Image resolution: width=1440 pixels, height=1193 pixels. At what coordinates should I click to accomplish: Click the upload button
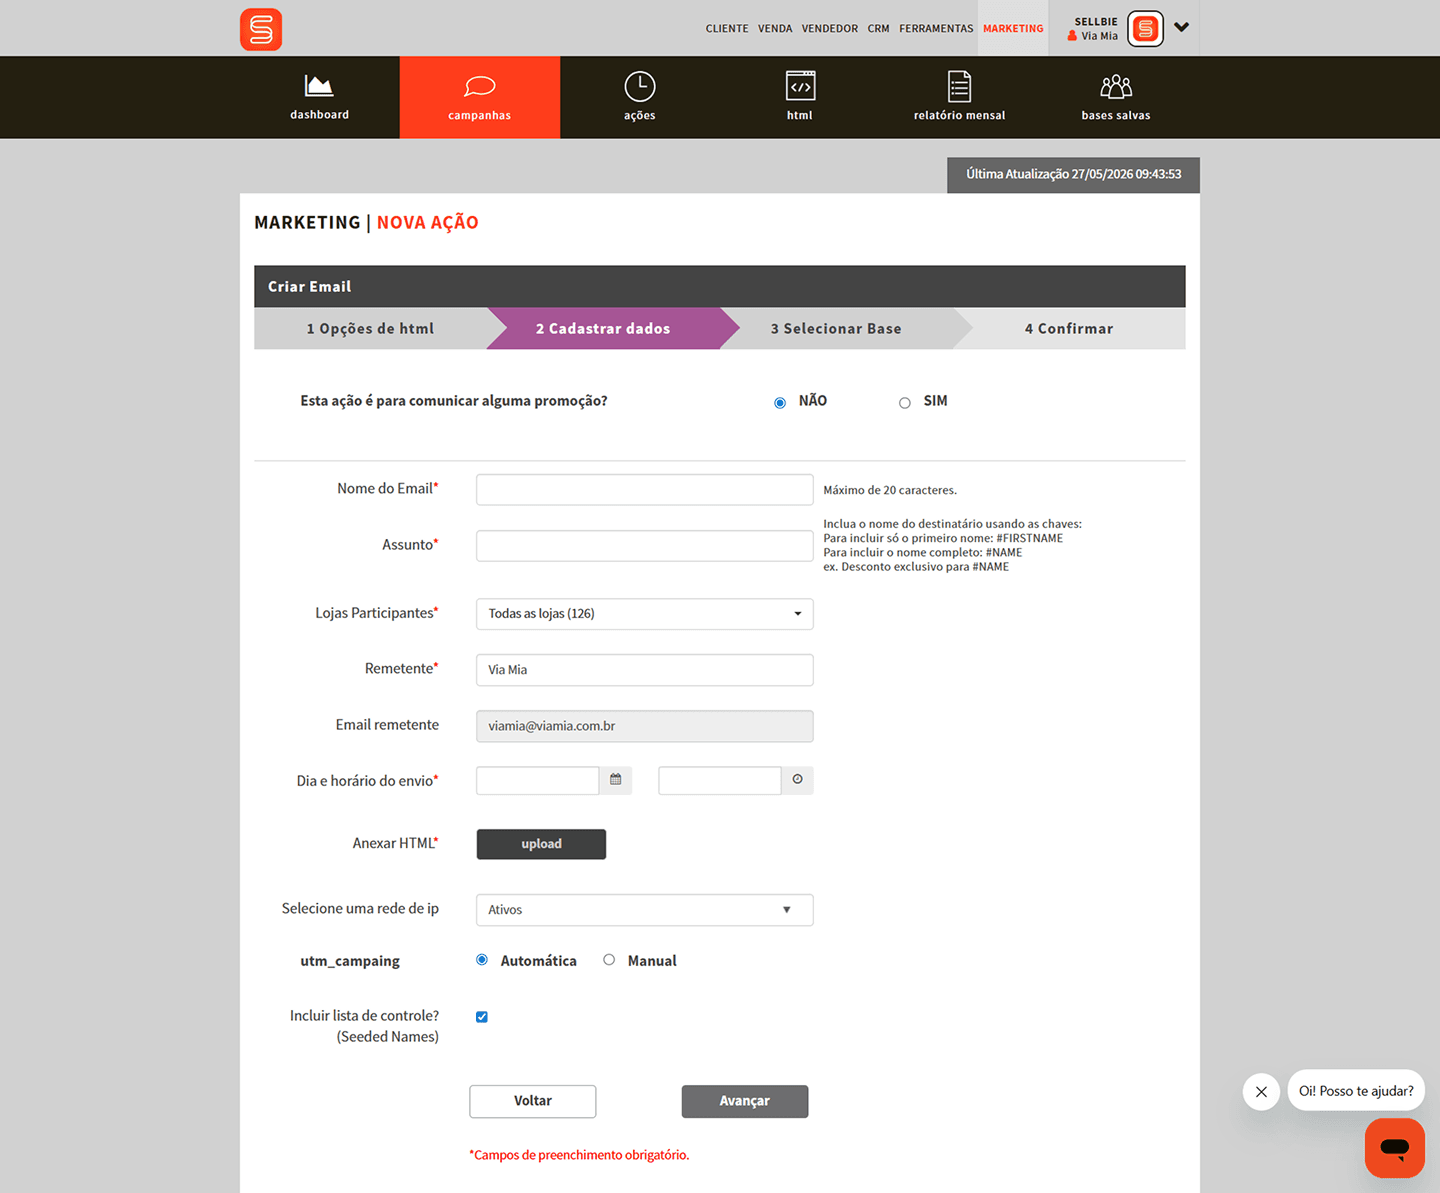[541, 844]
